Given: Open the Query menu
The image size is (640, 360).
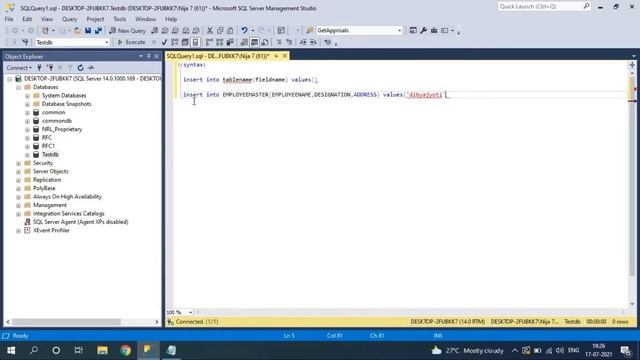Looking at the screenshot, I should pyautogui.click(x=69, y=19).
